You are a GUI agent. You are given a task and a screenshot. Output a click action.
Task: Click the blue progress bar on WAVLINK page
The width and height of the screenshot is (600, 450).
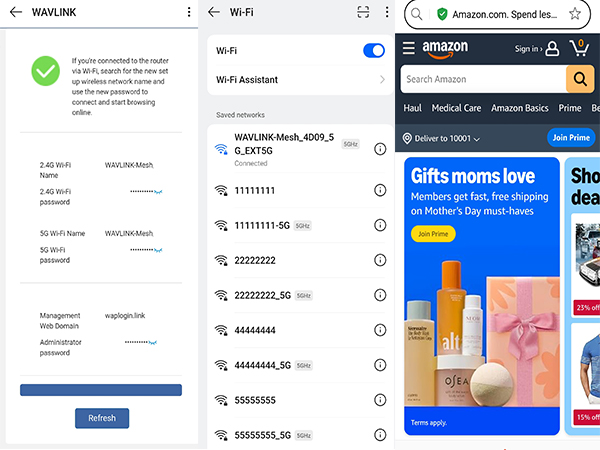click(x=101, y=390)
